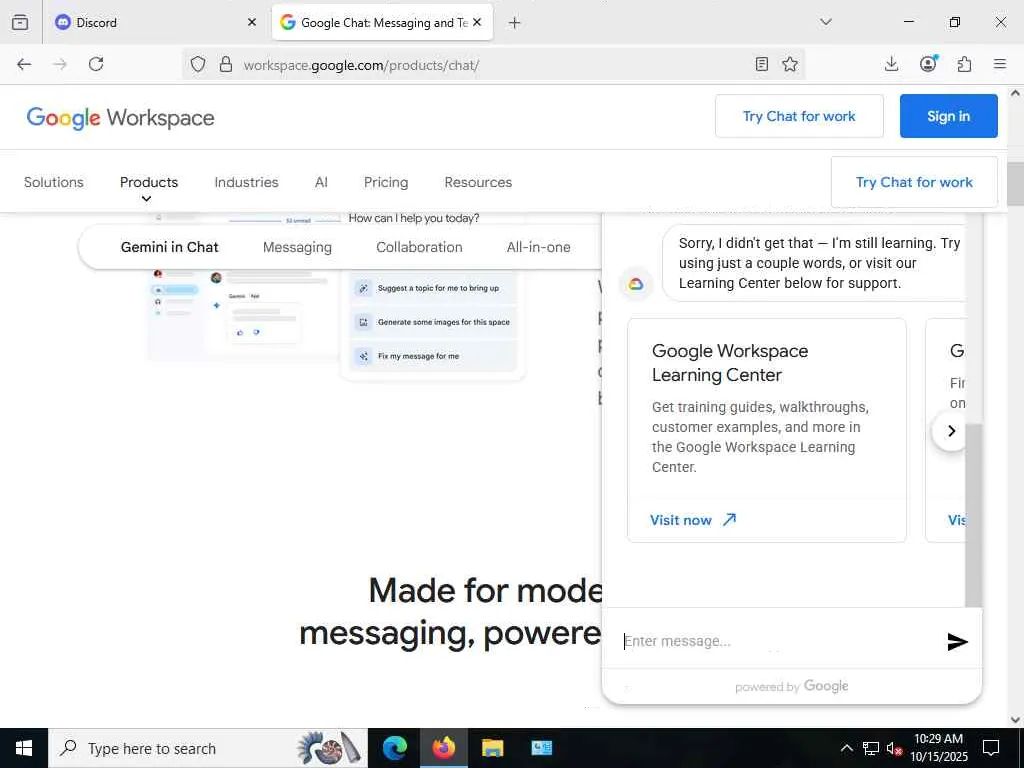Click the Firefox taskbar icon
1024x768 pixels.
coord(443,748)
